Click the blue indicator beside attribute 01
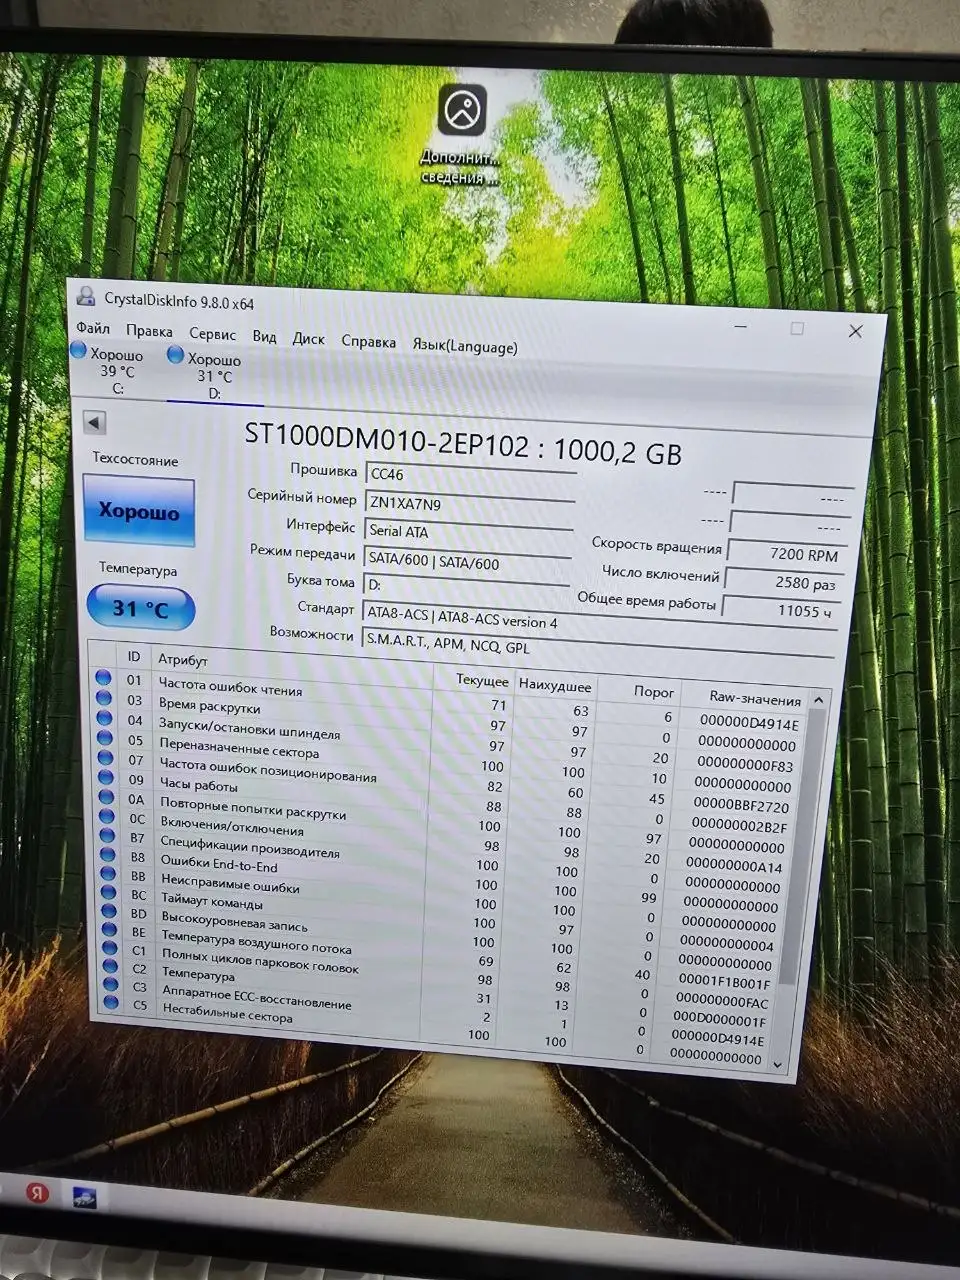 pyautogui.click(x=104, y=677)
